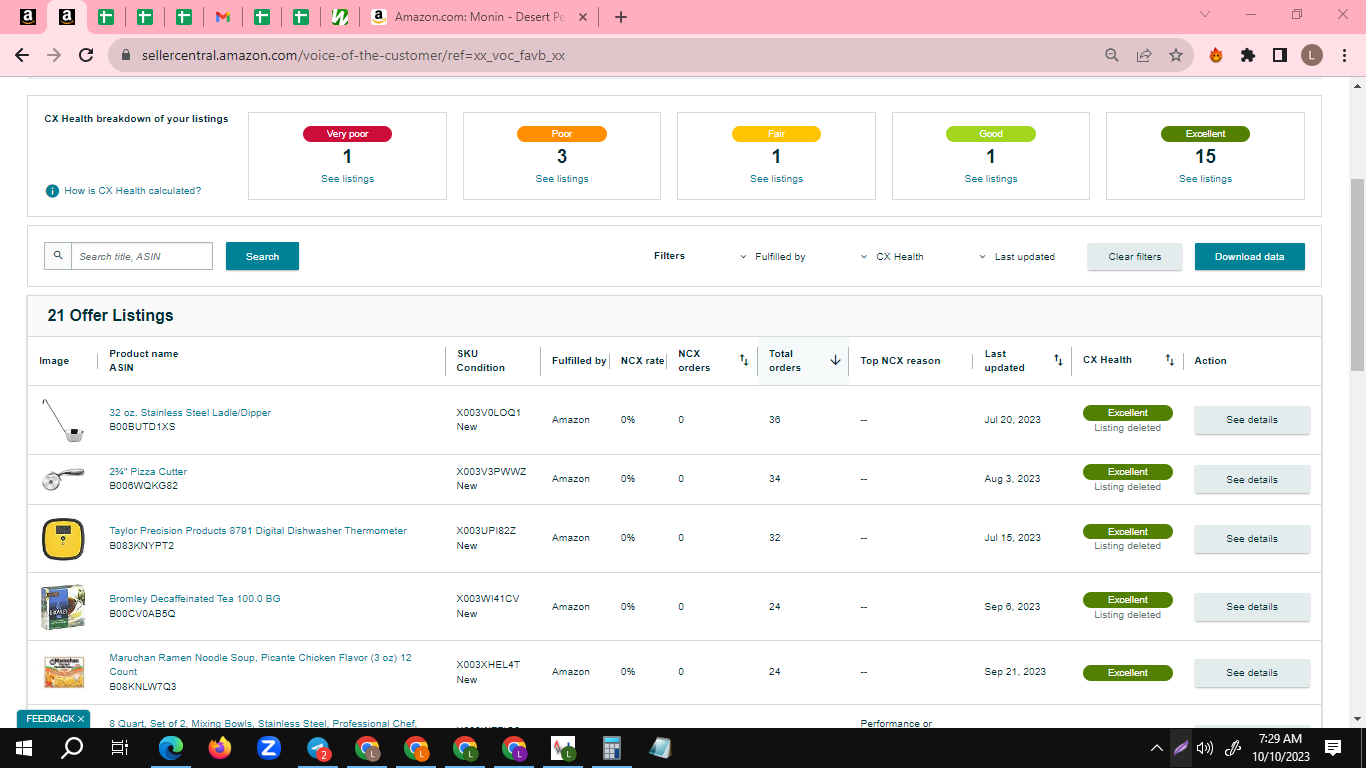Open the Chrome profile avatar L

pyautogui.click(x=1312, y=55)
